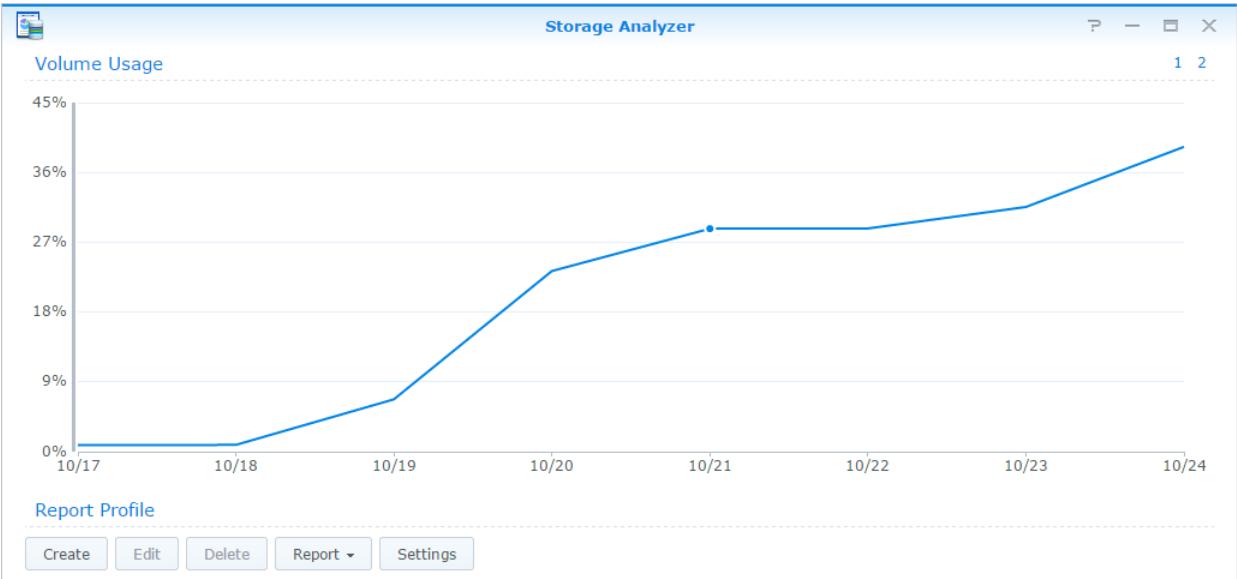
Task: Switch to volume page 2
Action: pos(1202,63)
